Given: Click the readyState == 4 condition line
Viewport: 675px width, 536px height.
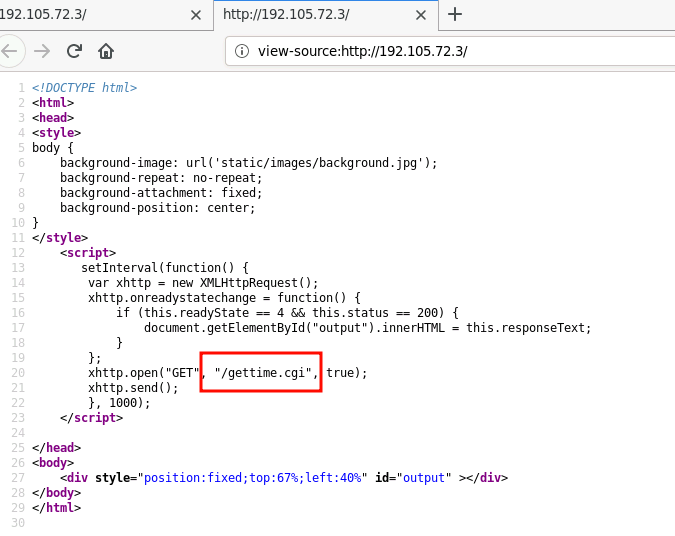Looking at the screenshot, I should point(287,313).
